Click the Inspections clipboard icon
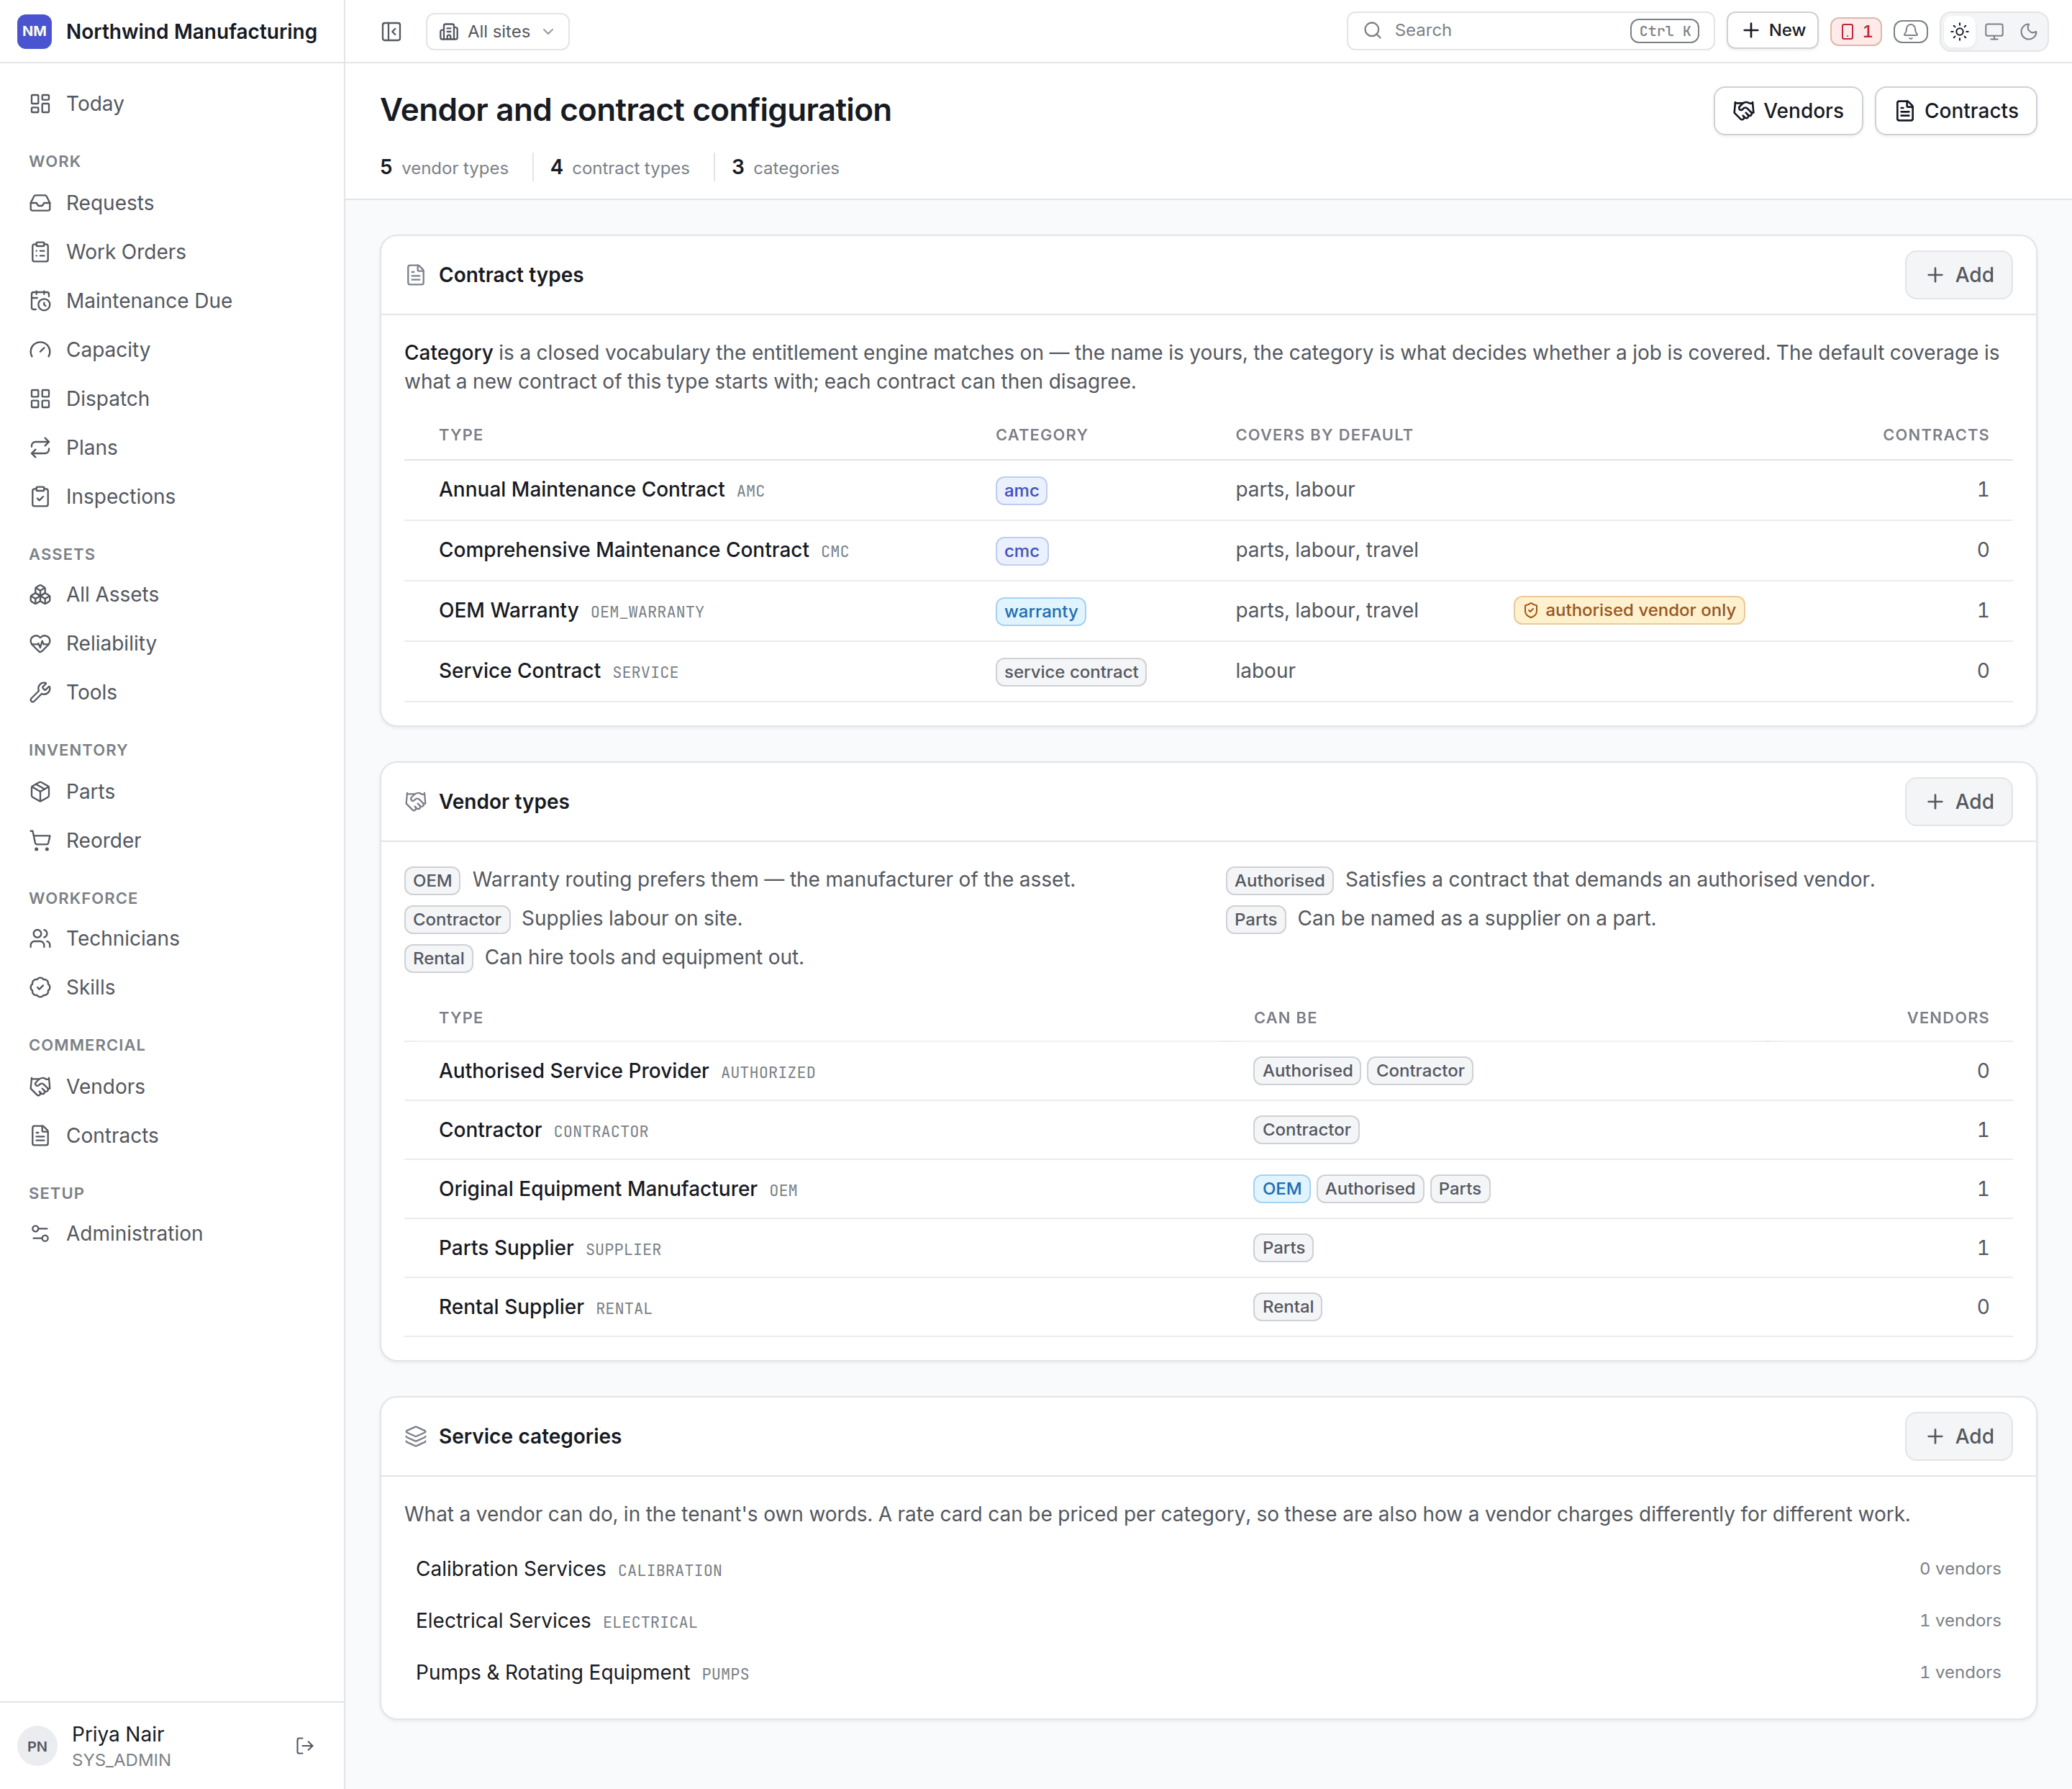 (40, 497)
